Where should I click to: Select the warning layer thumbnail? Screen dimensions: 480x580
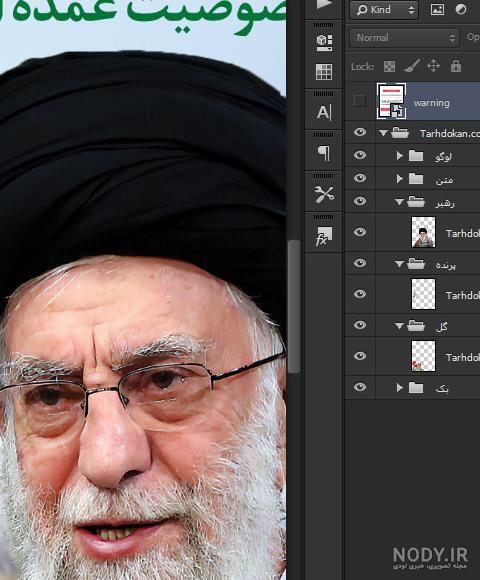point(391,101)
